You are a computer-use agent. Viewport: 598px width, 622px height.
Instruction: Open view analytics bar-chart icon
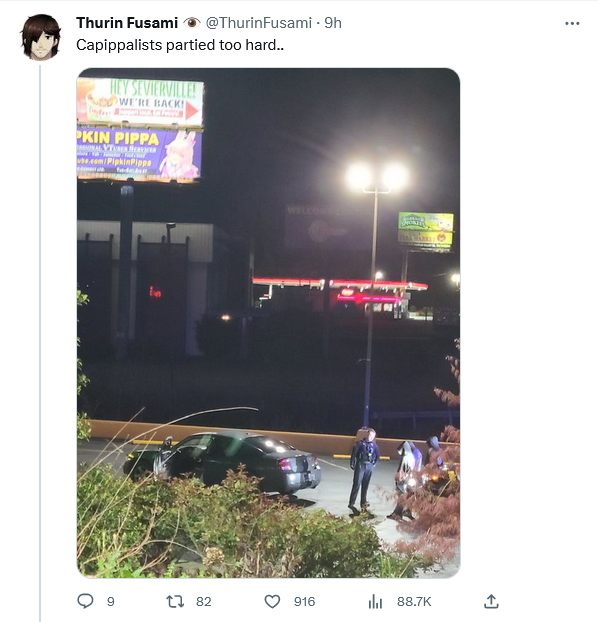pos(375,601)
